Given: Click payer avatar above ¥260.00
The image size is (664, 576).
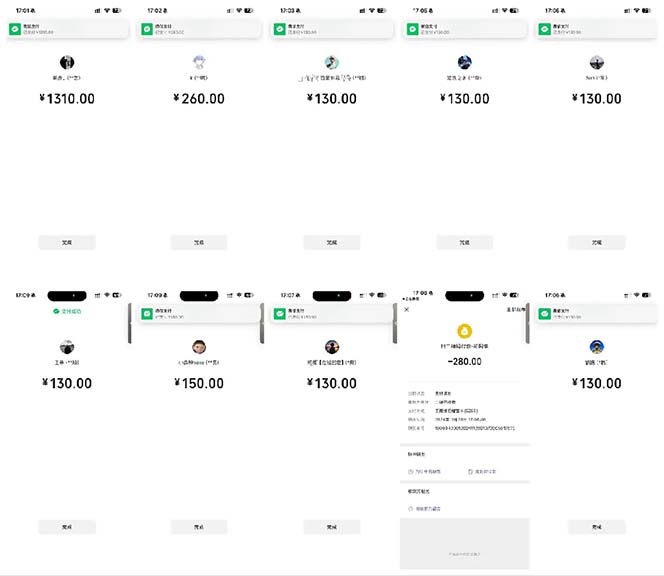Looking at the screenshot, I should pyautogui.click(x=199, y=62).
